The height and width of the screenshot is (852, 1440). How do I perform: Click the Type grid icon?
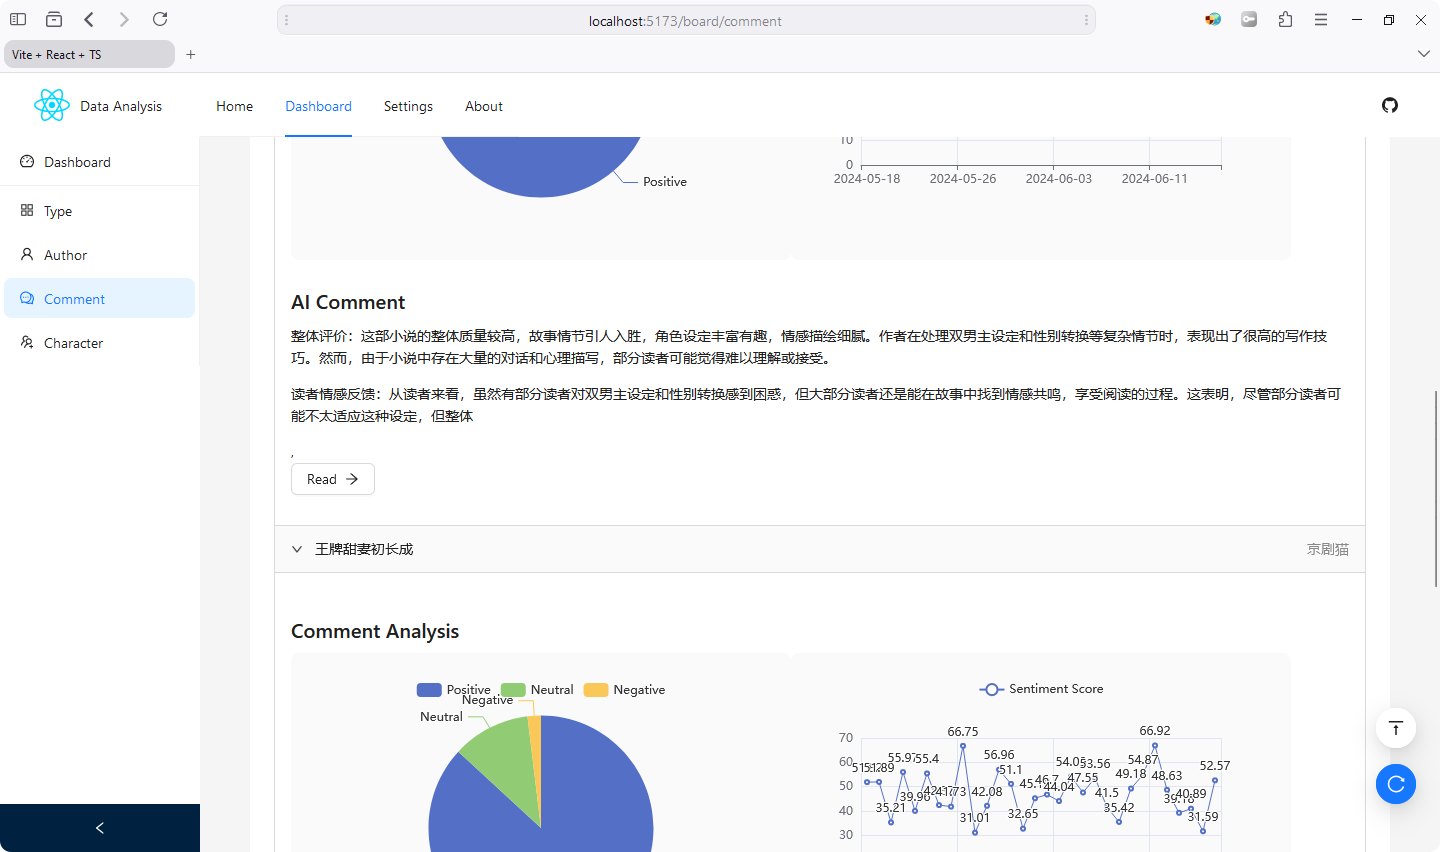(27, 210)
